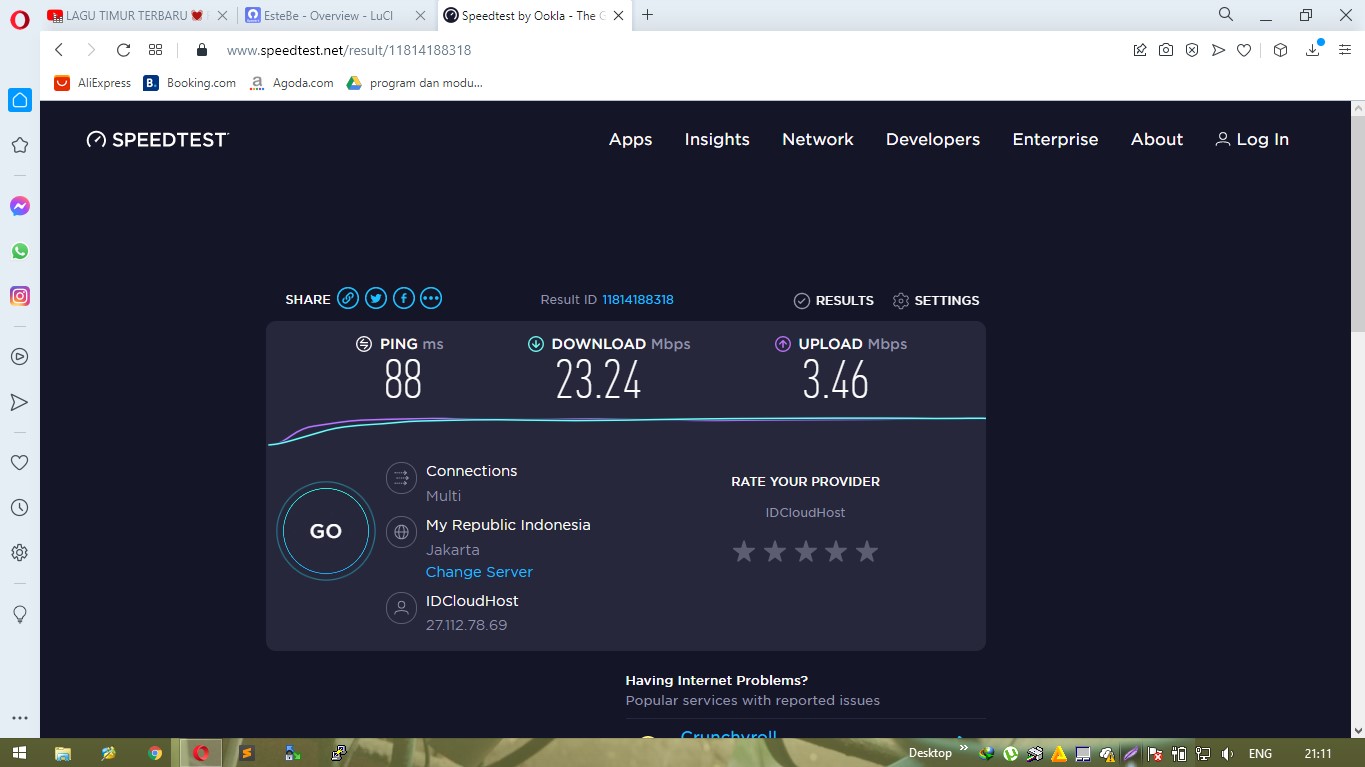Click the SPEEDTEST logo

pos(157,140)
